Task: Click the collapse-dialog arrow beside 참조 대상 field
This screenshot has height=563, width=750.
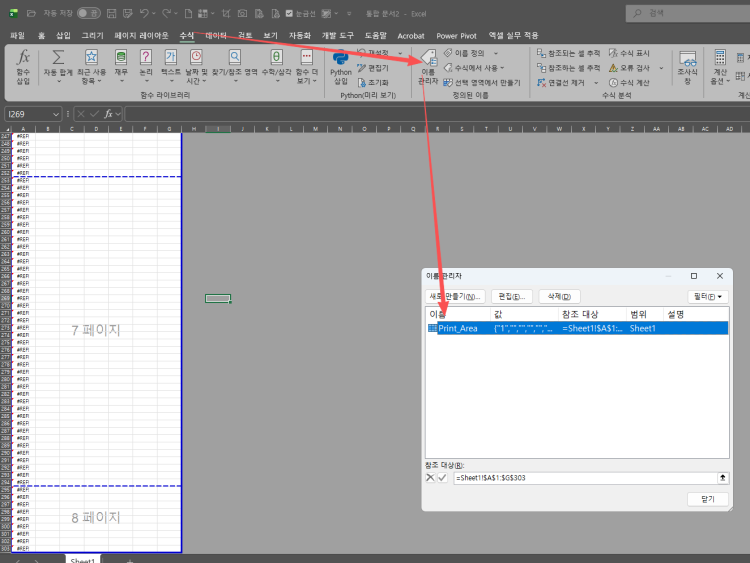Action: click(722, 478)
